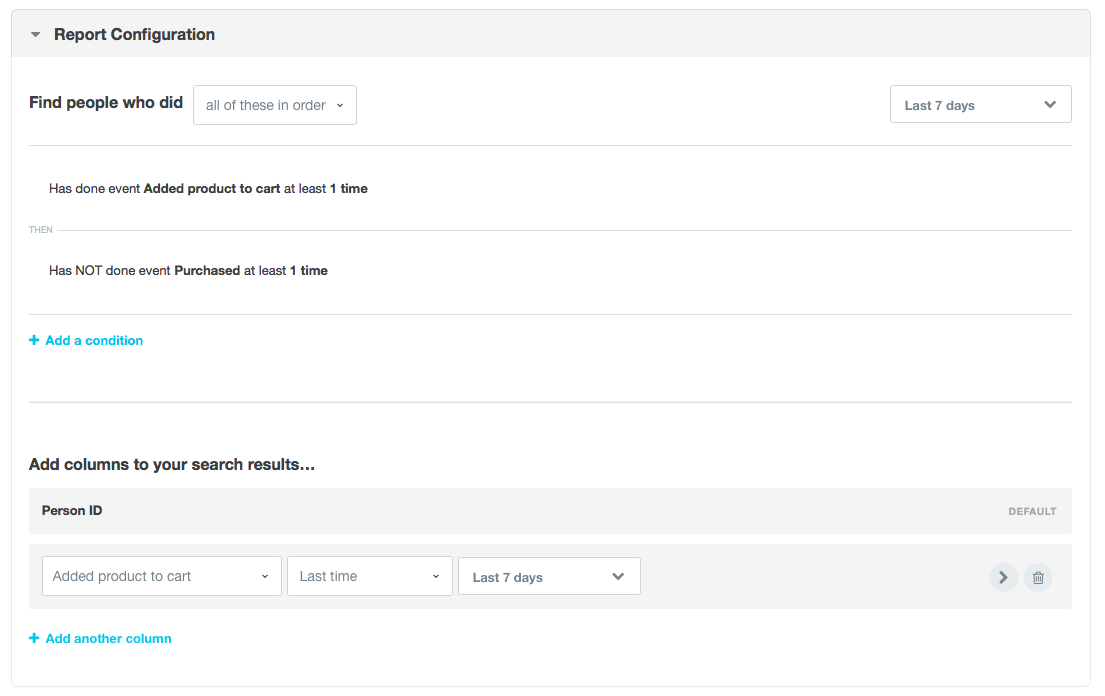Click the chevron on the 'Last time' selector
Viewport: 1105px width, 696px height.
tap(435, 576)
